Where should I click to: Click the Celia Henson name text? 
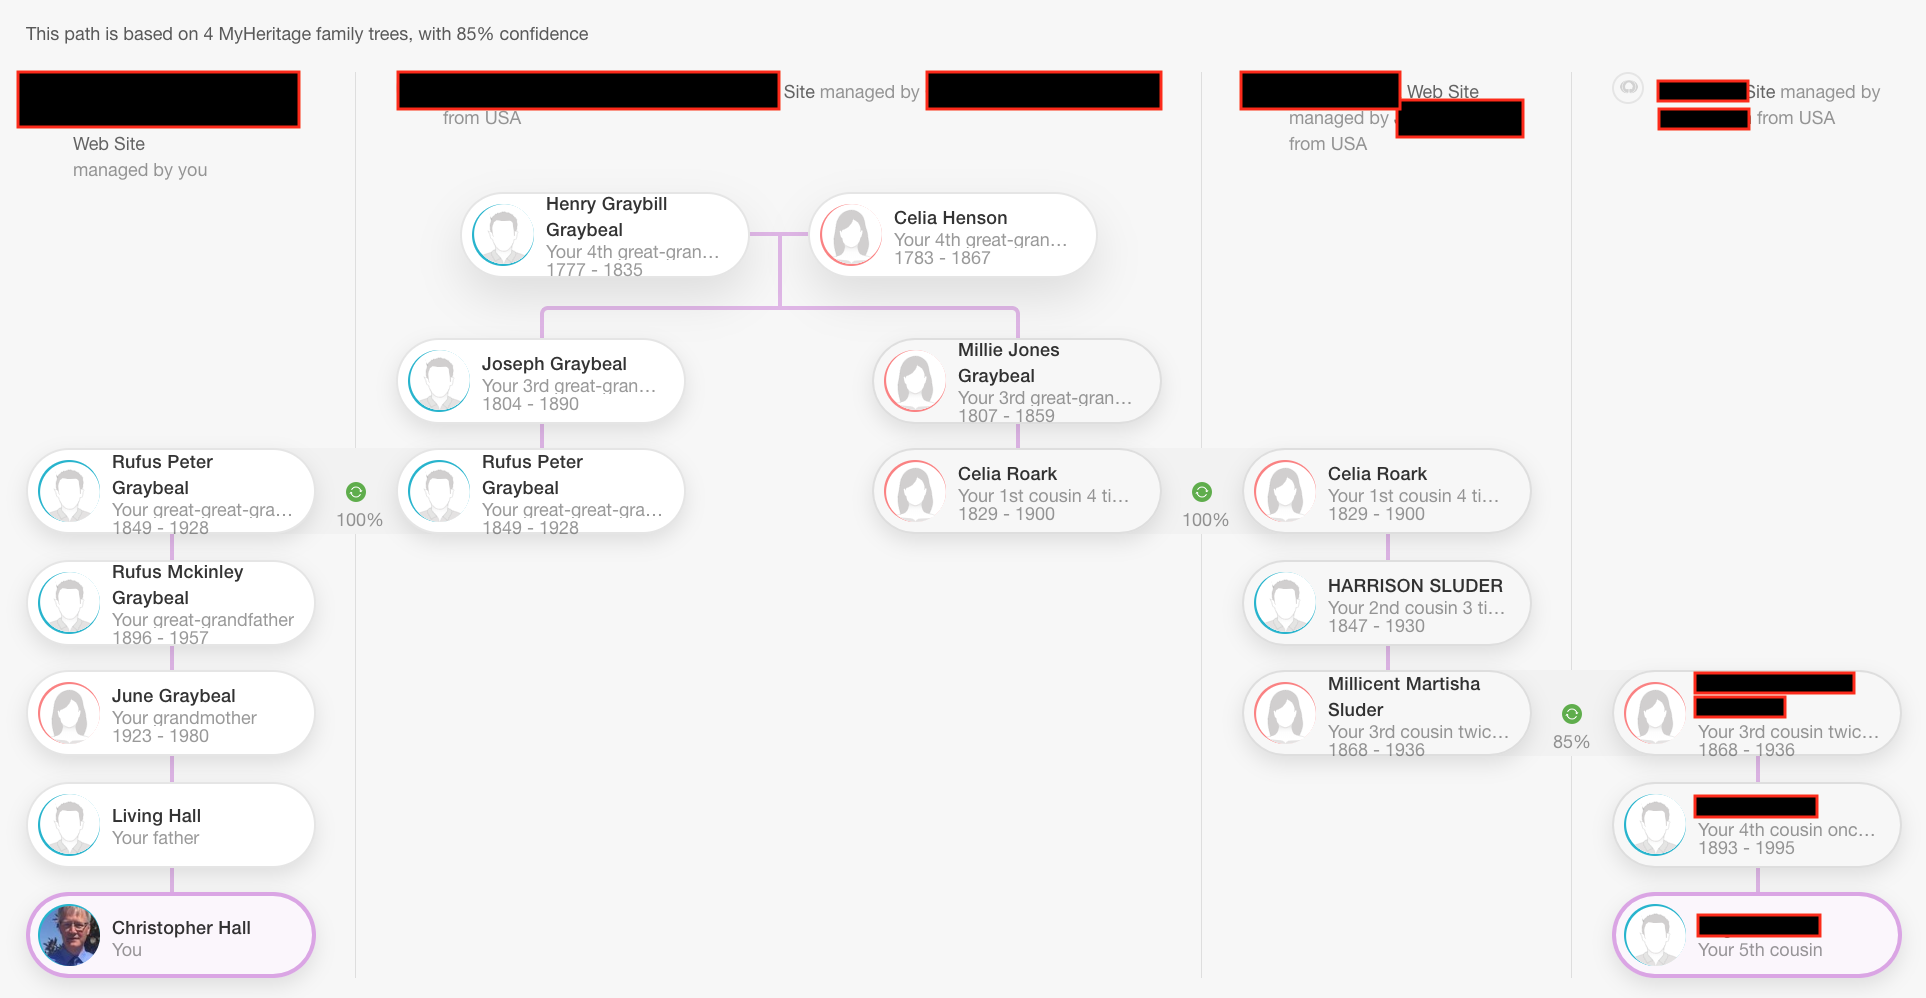[x=950, y=218]
